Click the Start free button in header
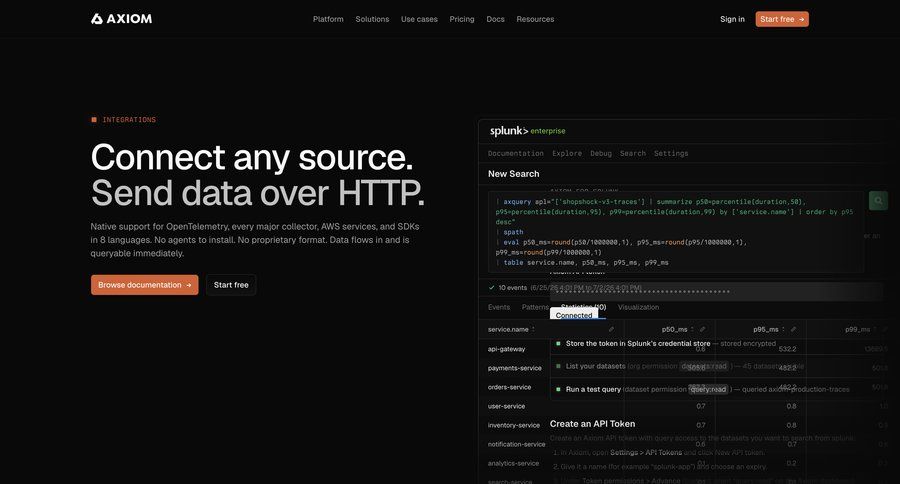This screenshot has height=484, width=900. (782, 19)
